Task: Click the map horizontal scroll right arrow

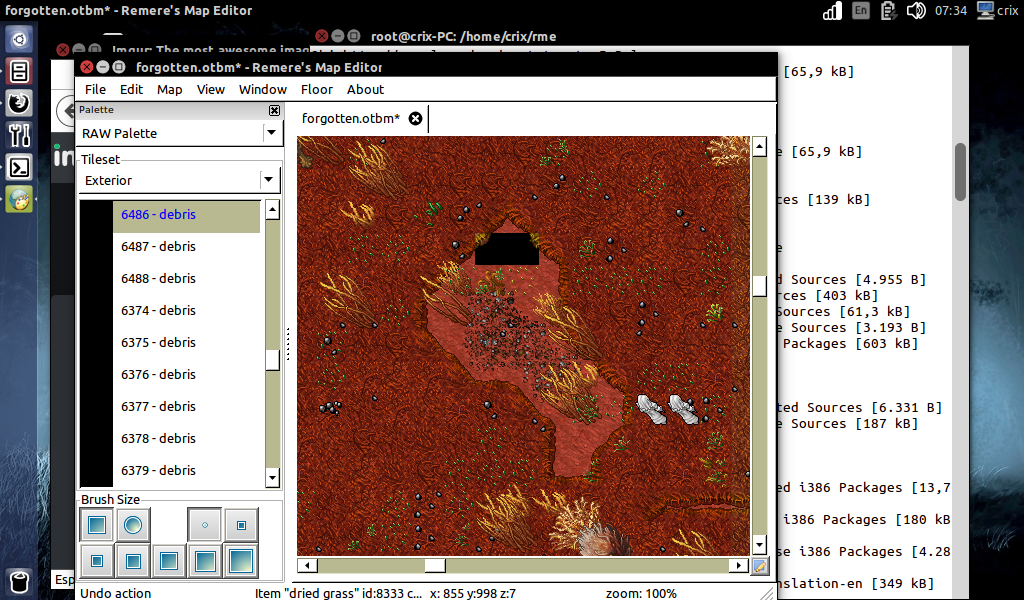Action: point(739,565)
